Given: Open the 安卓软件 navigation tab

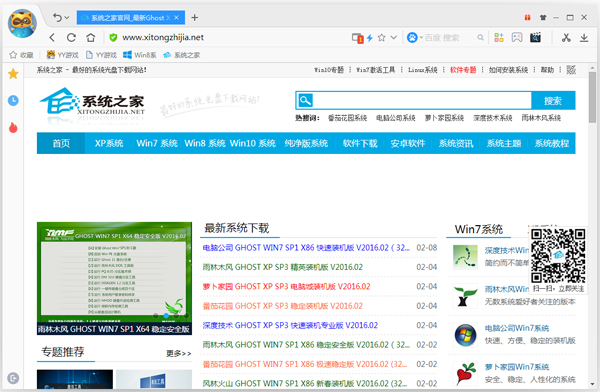Looking at the screenshot, I should (x=408, y=143).
